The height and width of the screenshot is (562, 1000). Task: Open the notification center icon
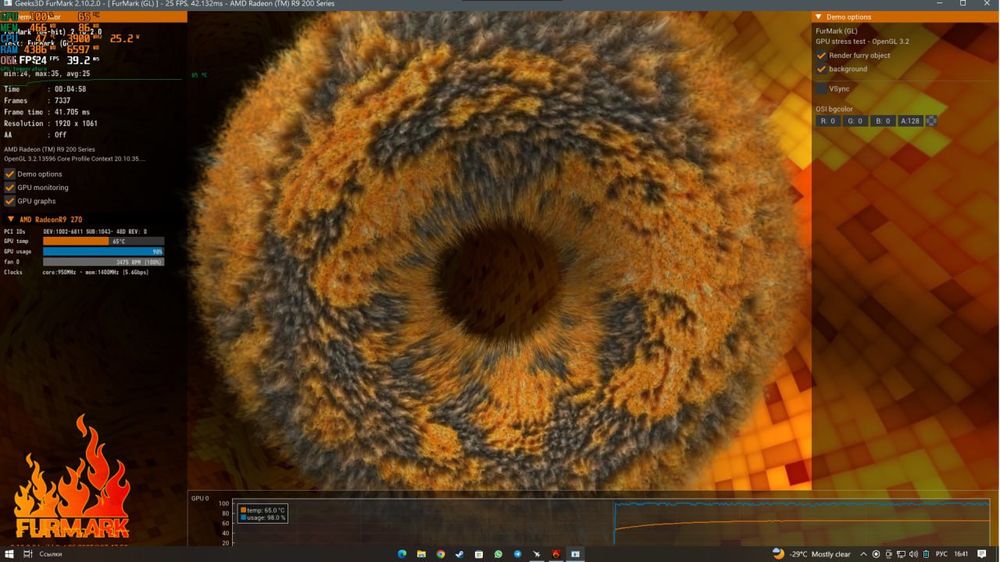point(982,554)
